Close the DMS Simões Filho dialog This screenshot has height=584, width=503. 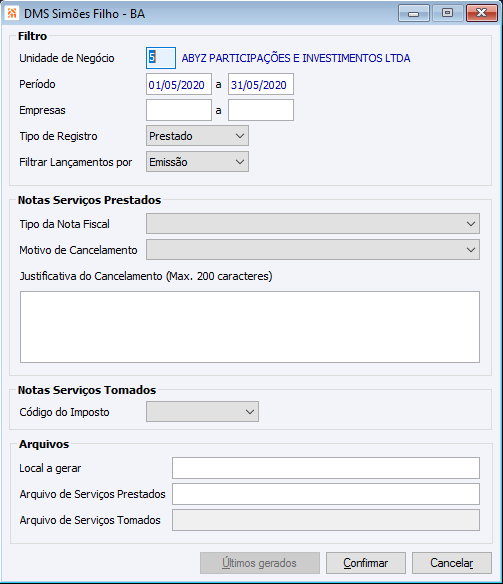click(482, 13)
